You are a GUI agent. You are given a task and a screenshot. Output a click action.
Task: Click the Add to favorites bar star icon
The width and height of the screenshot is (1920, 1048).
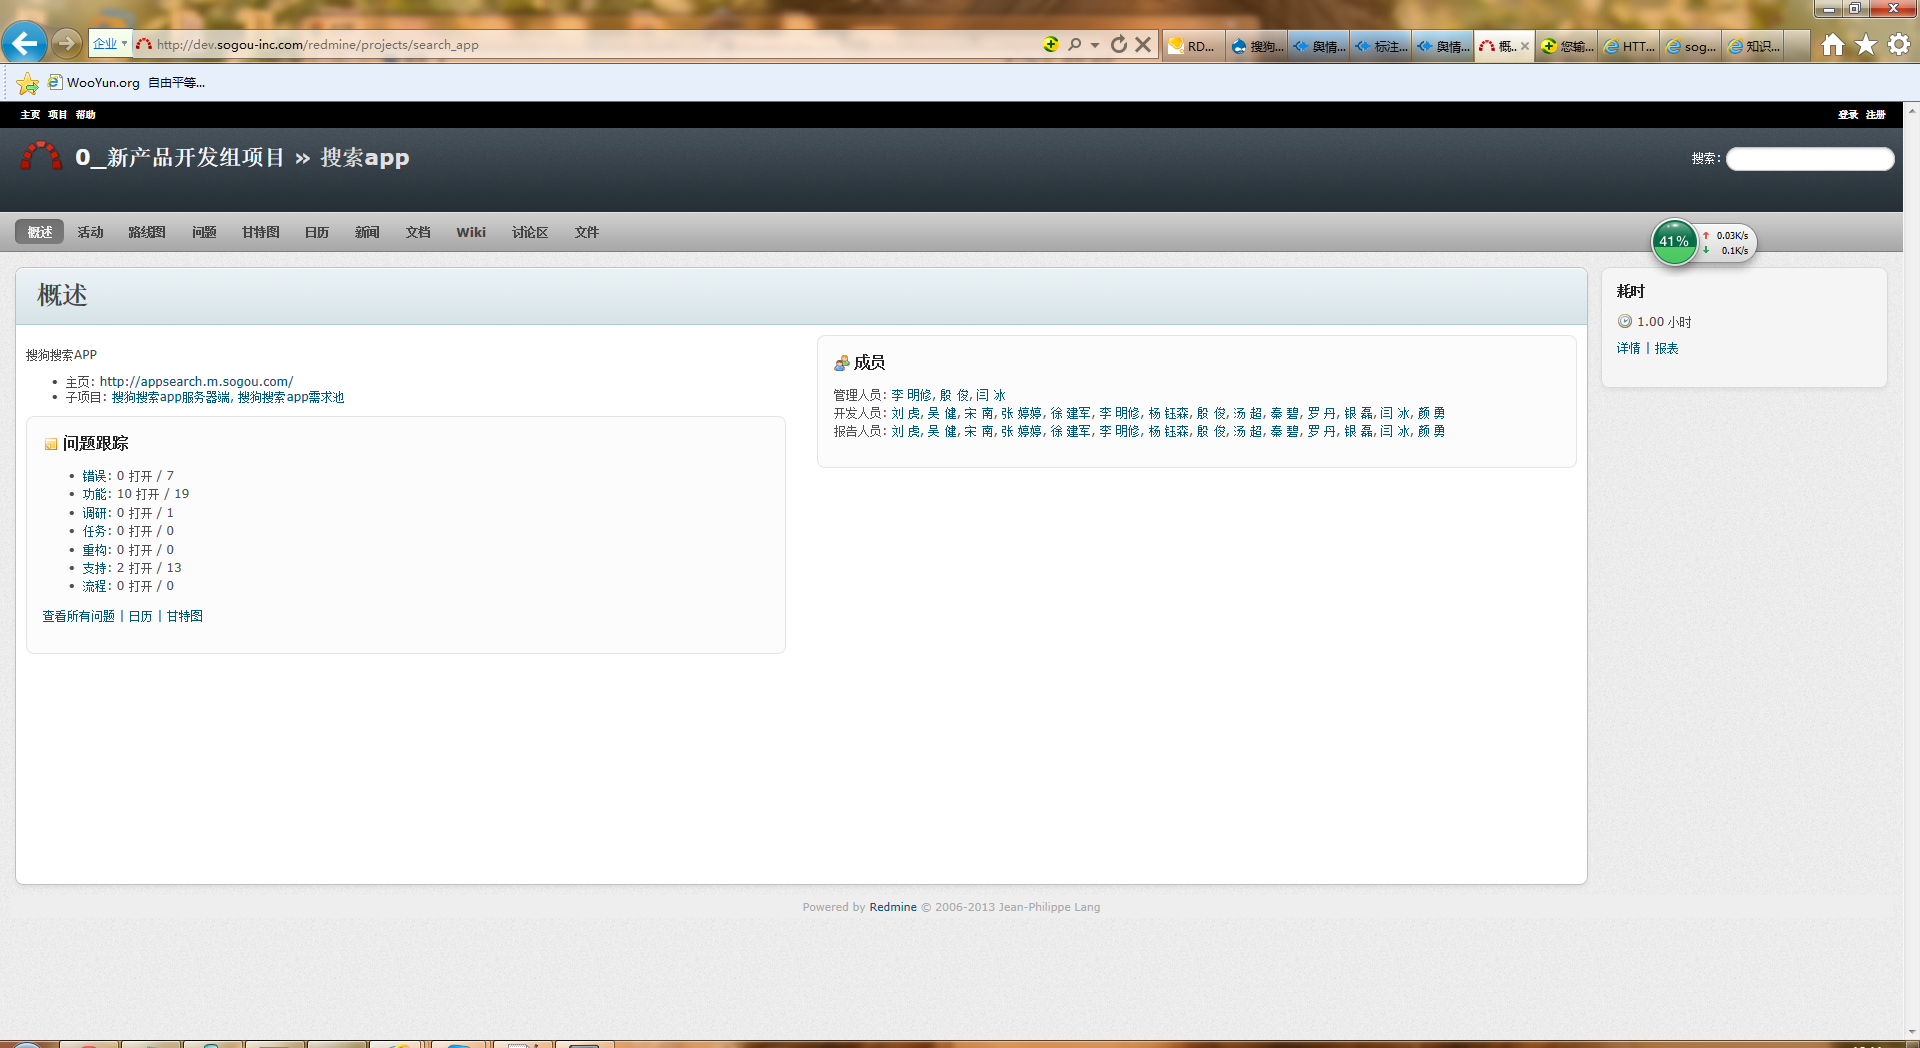coord(27,83)
